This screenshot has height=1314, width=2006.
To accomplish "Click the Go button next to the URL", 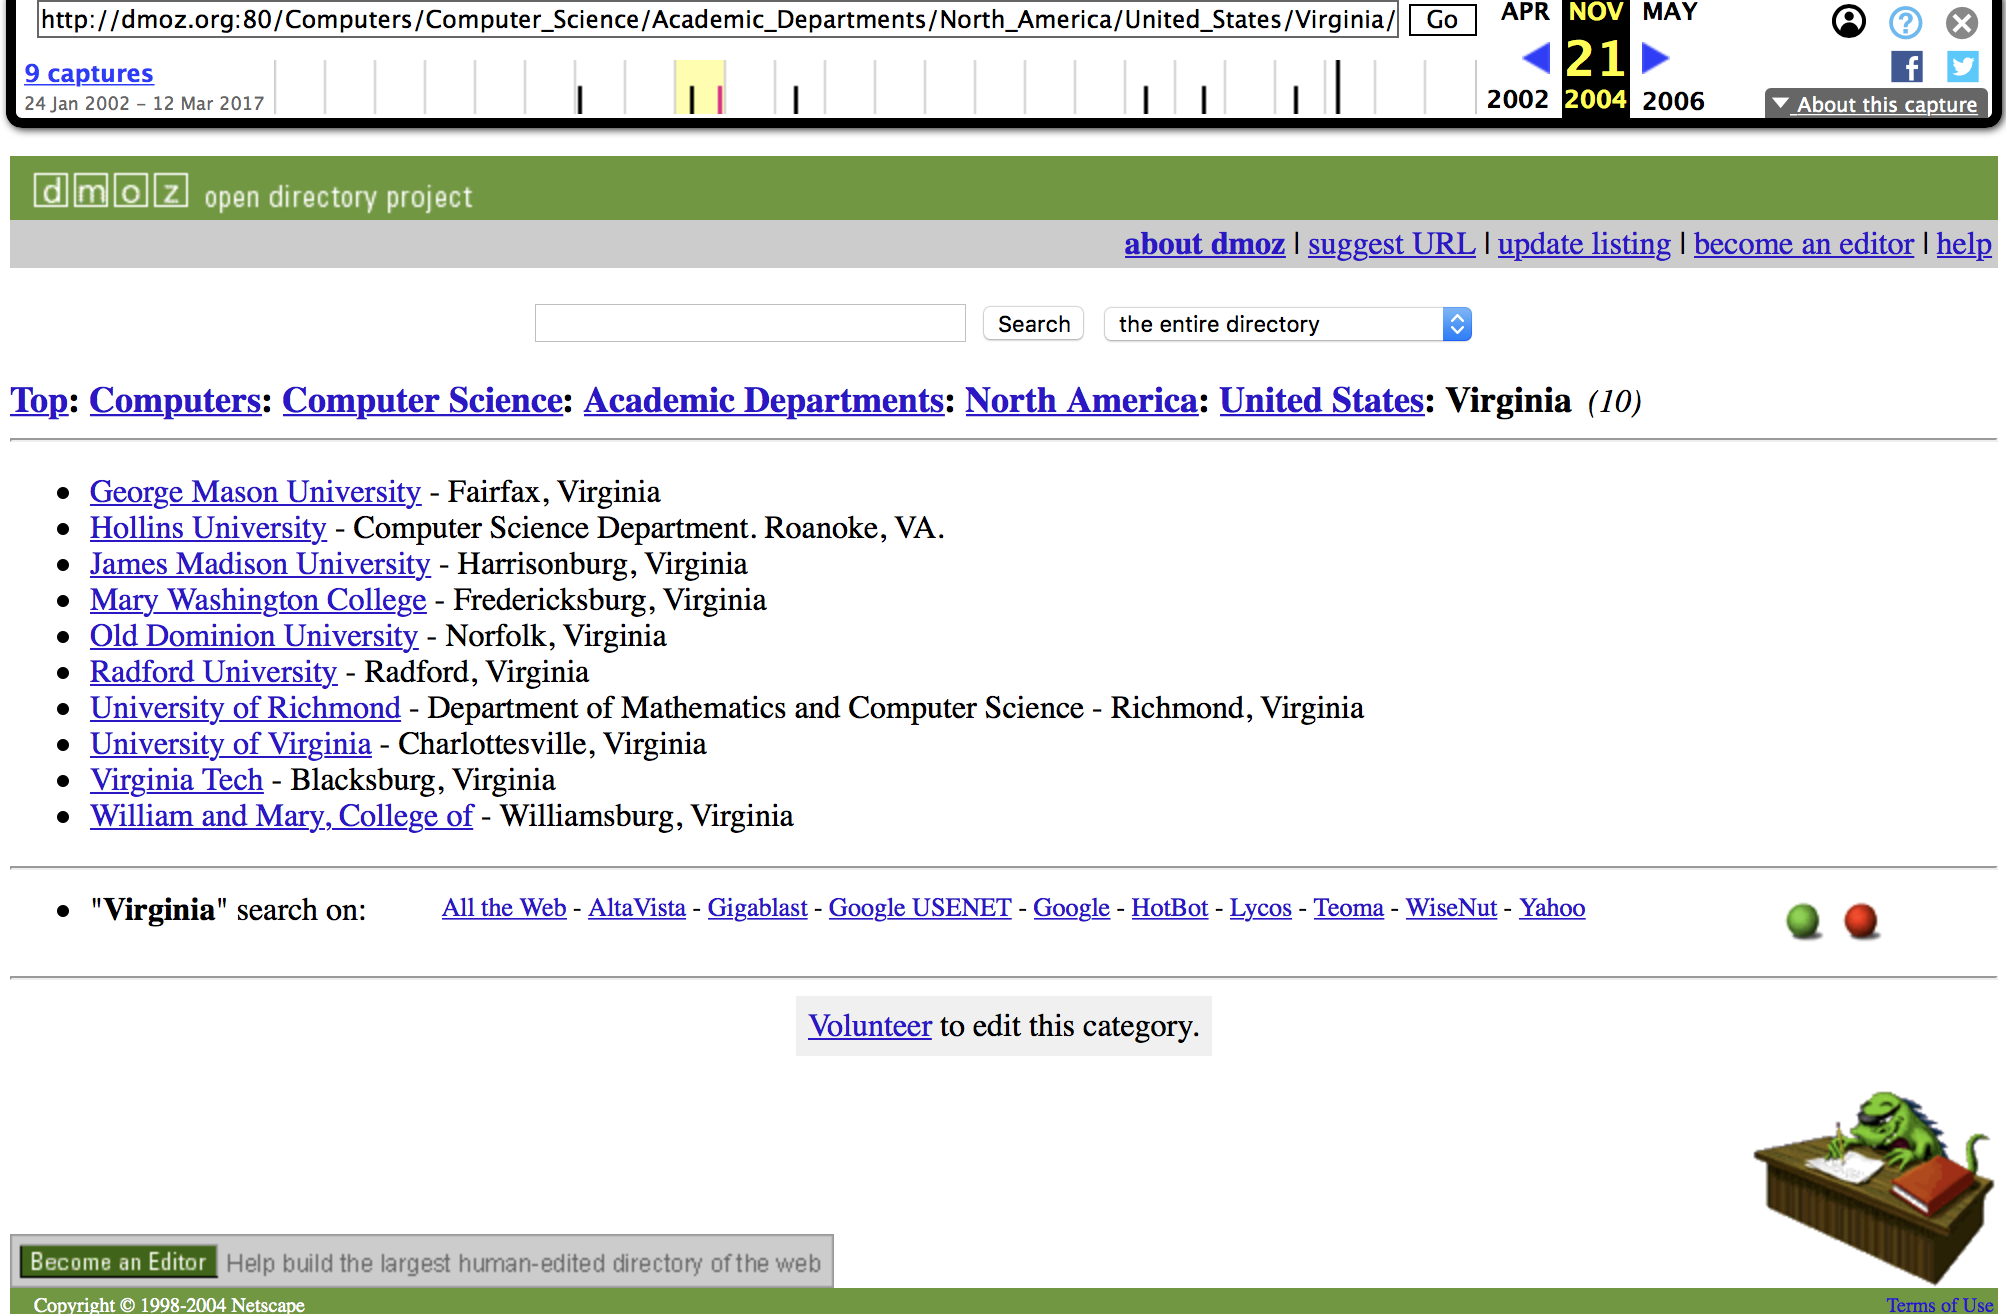I will [1442, 20].
